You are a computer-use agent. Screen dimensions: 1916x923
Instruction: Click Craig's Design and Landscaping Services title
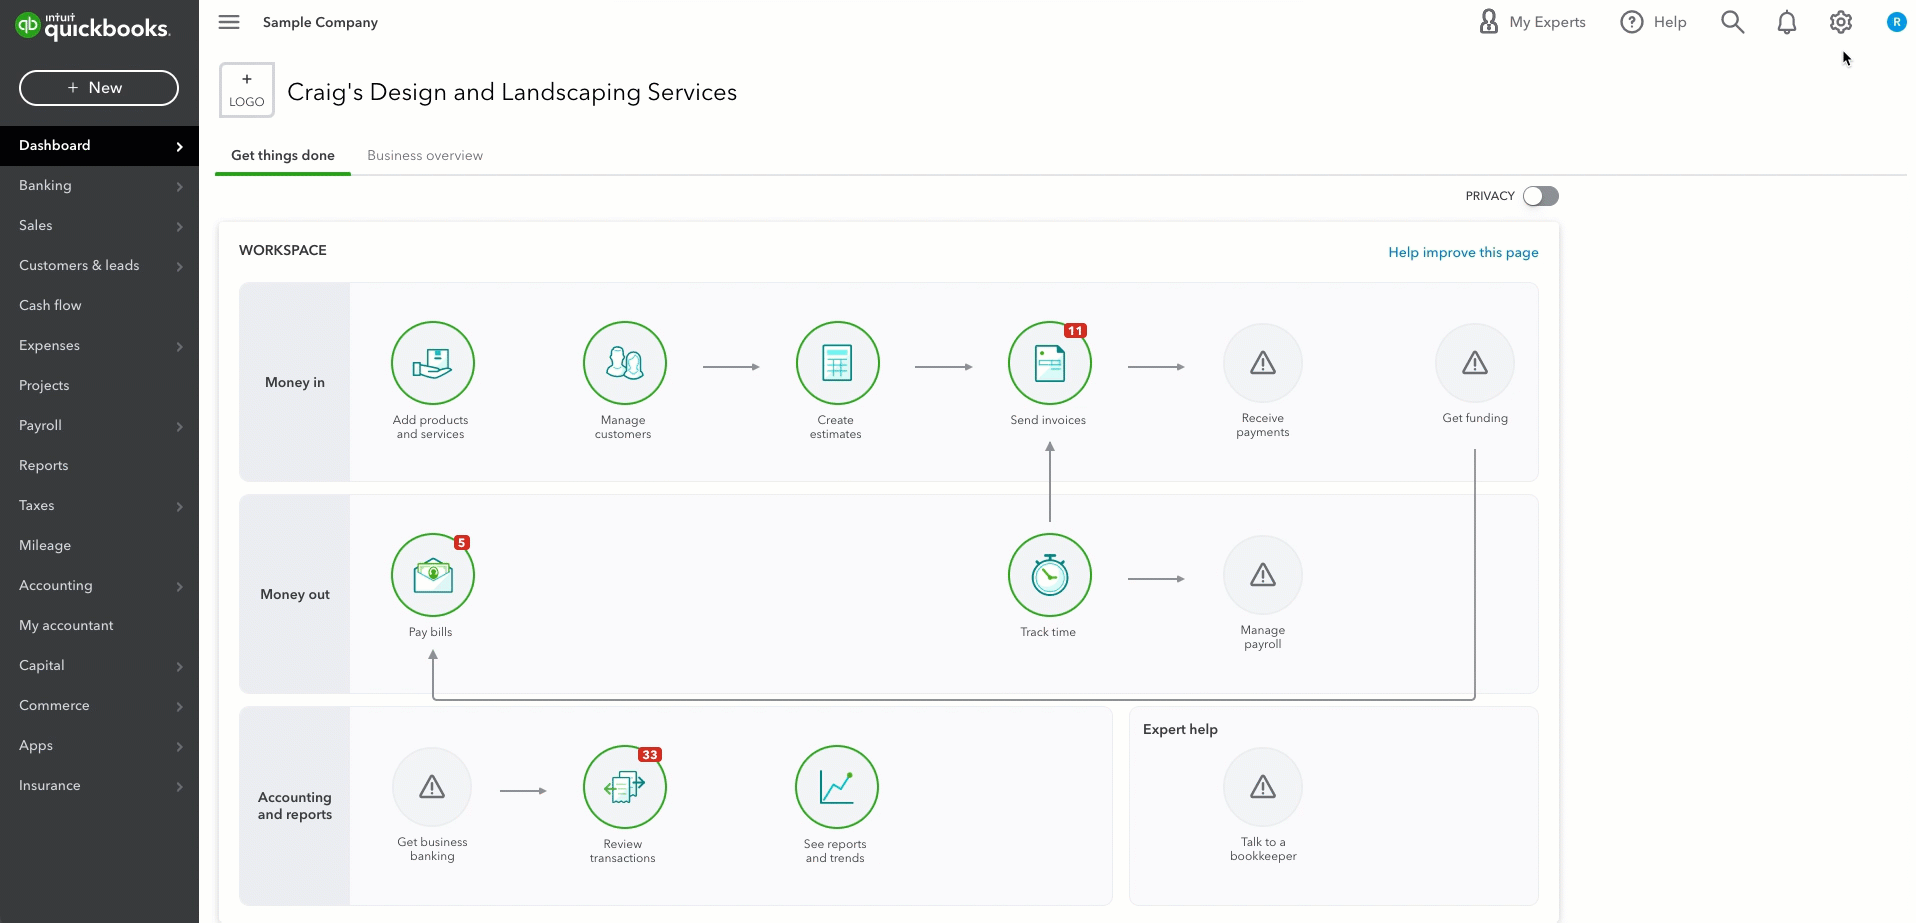[x=512, y=92]
